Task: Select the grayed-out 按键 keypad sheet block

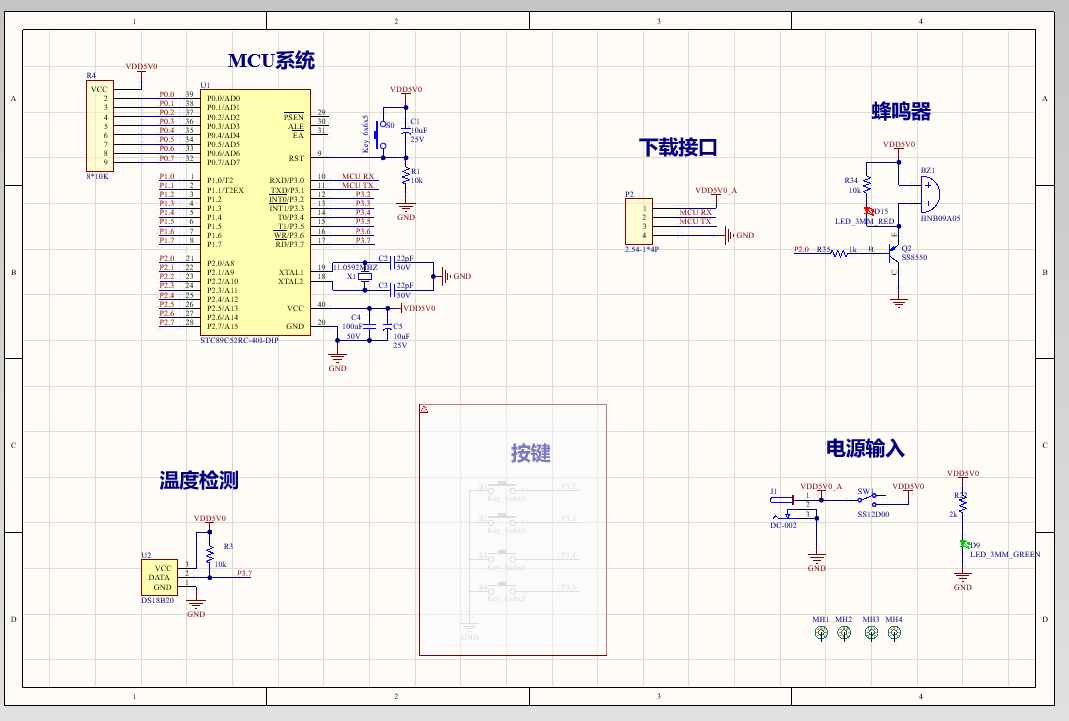Action: (x=512, y=527)
